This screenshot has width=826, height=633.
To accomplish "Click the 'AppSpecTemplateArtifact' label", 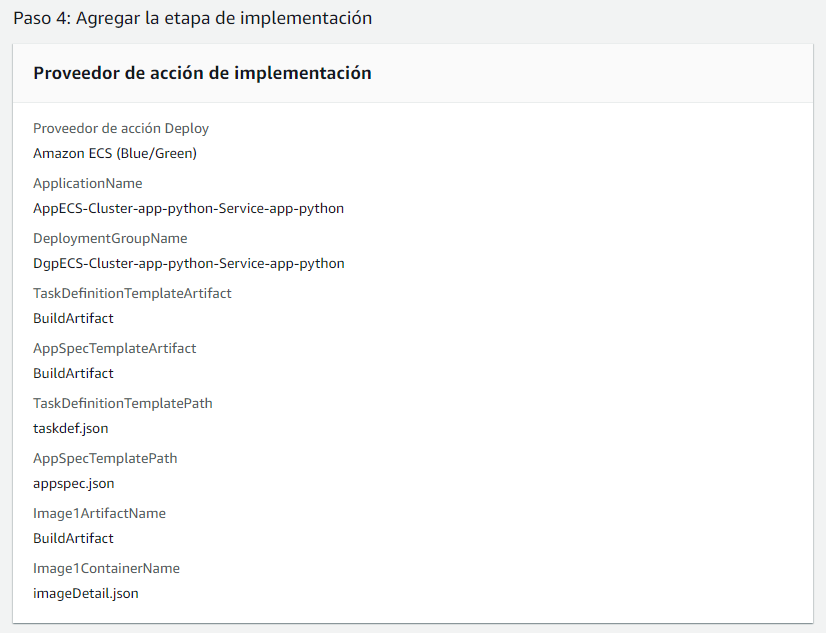I will click(114, 349).
